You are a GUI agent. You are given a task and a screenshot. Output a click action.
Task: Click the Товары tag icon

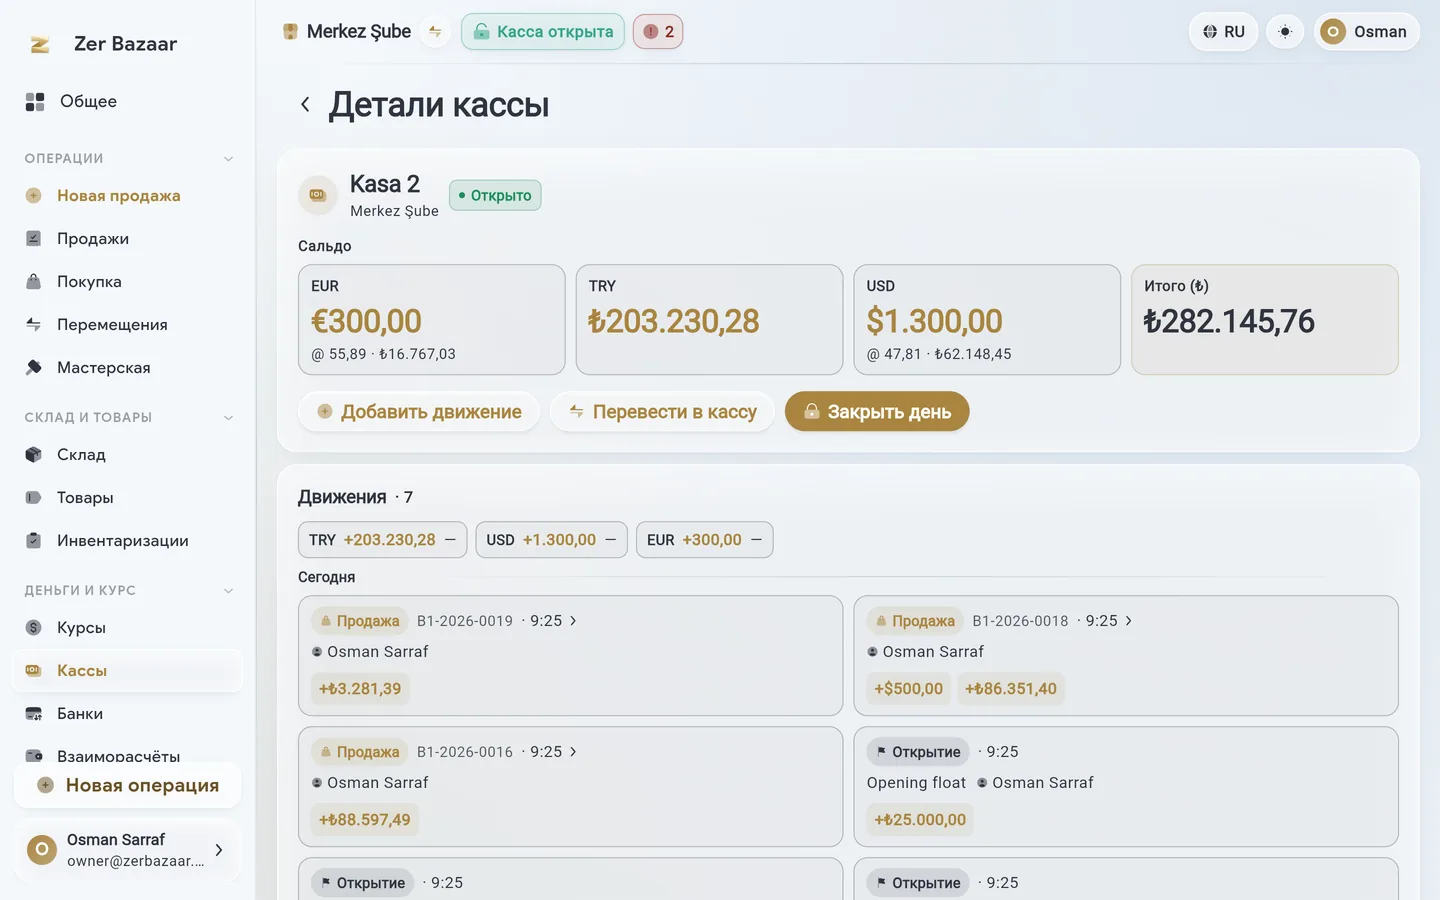[x=34, y=498]
